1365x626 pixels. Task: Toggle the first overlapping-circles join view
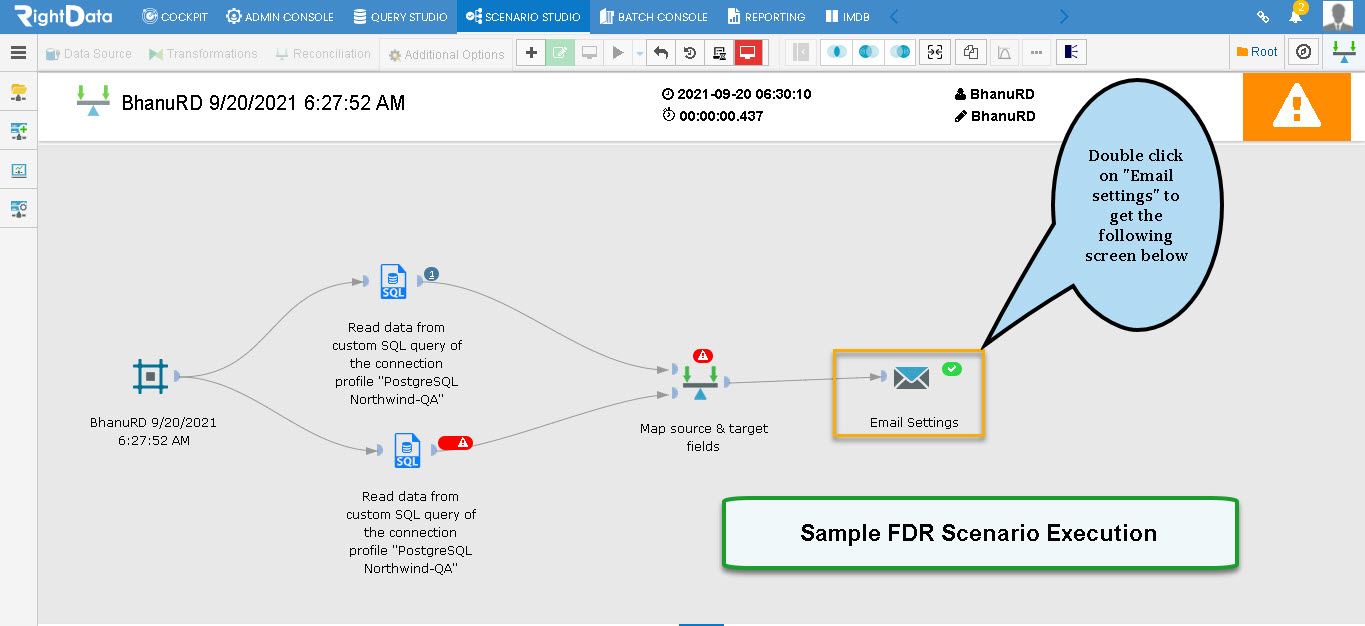click(x=836, y=53)
